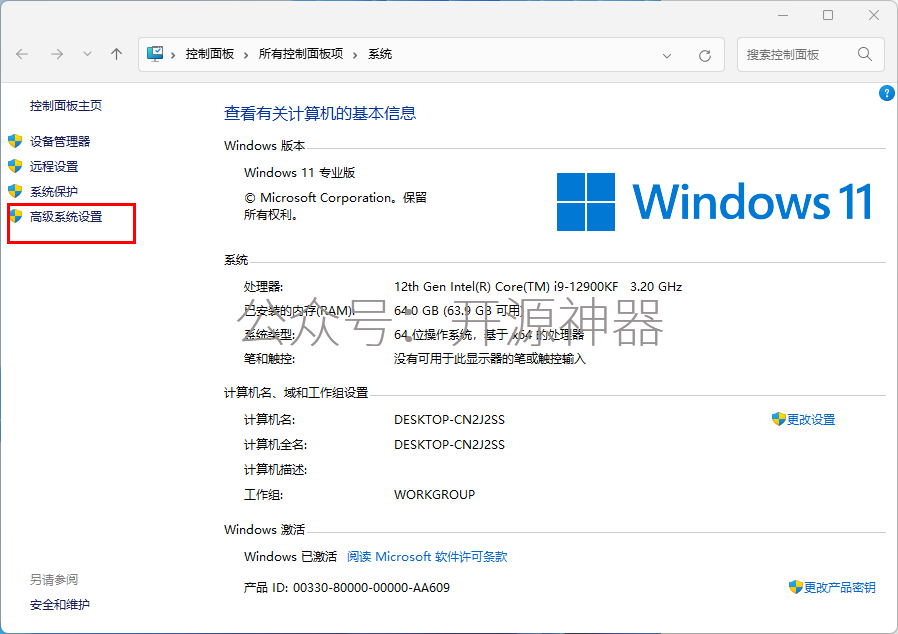Select processor text 12th Gen Intel(R) Core(TM) i9-12900KF

click(506, 287)
